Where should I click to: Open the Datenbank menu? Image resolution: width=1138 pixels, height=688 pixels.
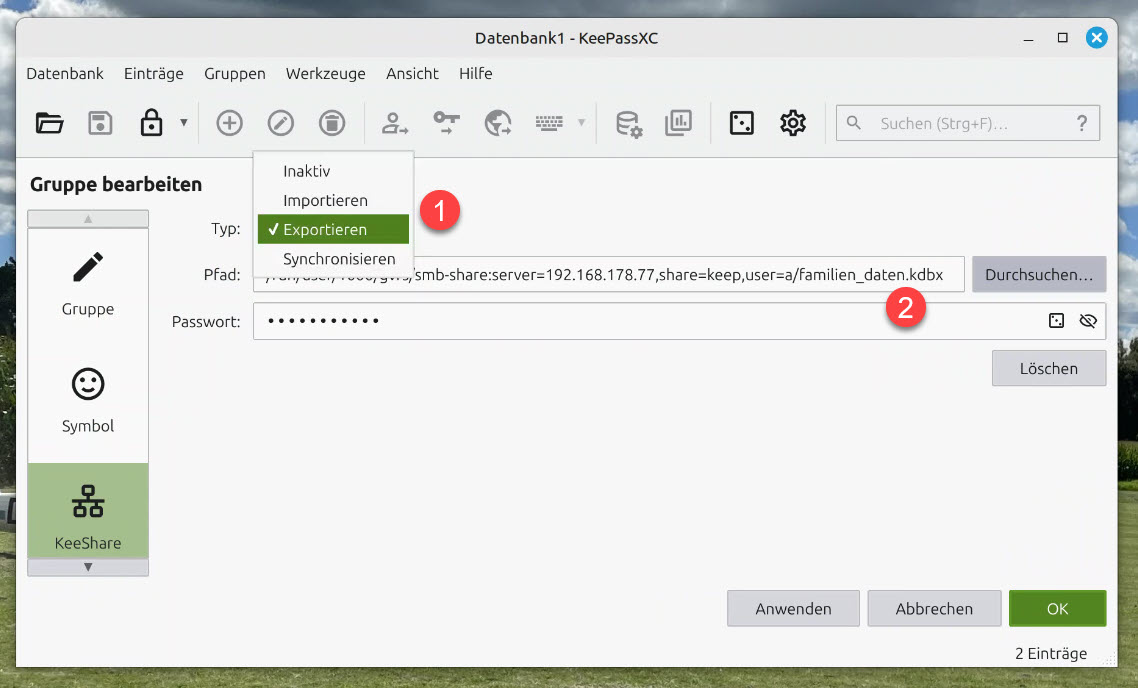pos(65,73)
